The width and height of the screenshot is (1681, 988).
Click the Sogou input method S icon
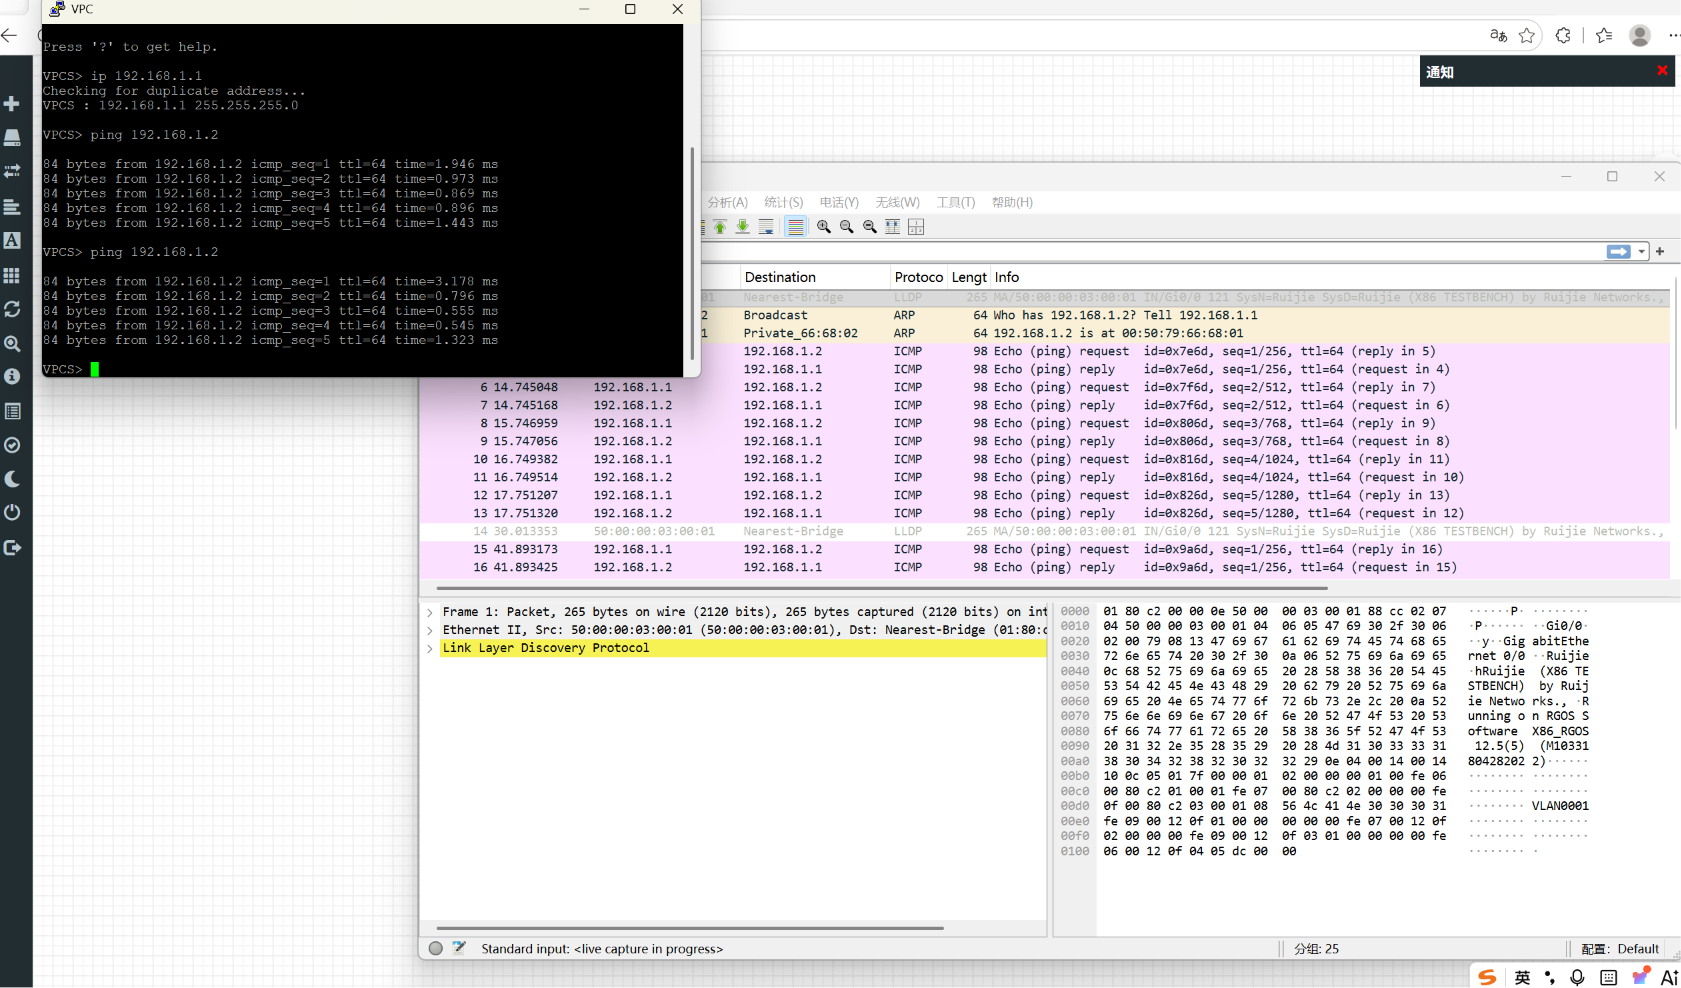[1487, 977]
